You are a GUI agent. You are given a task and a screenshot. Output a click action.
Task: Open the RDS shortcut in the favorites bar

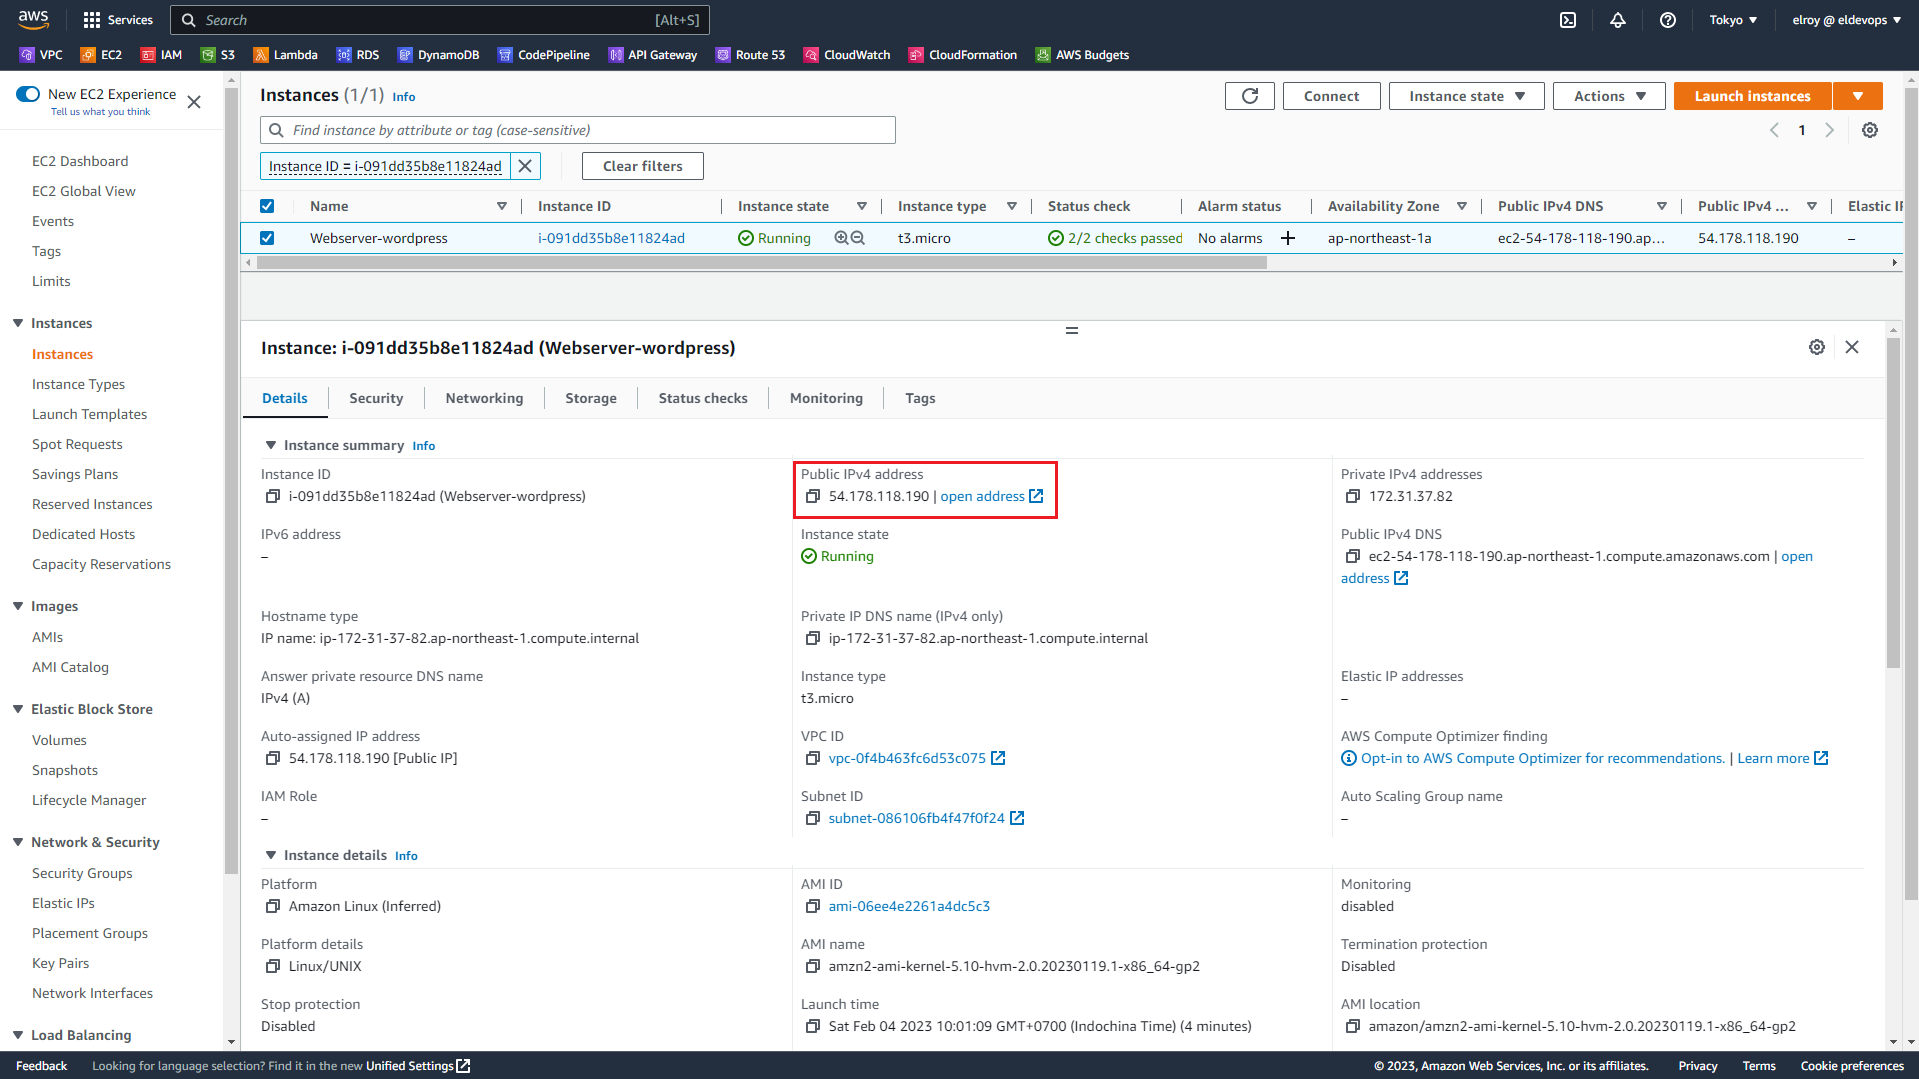(358, 55)
